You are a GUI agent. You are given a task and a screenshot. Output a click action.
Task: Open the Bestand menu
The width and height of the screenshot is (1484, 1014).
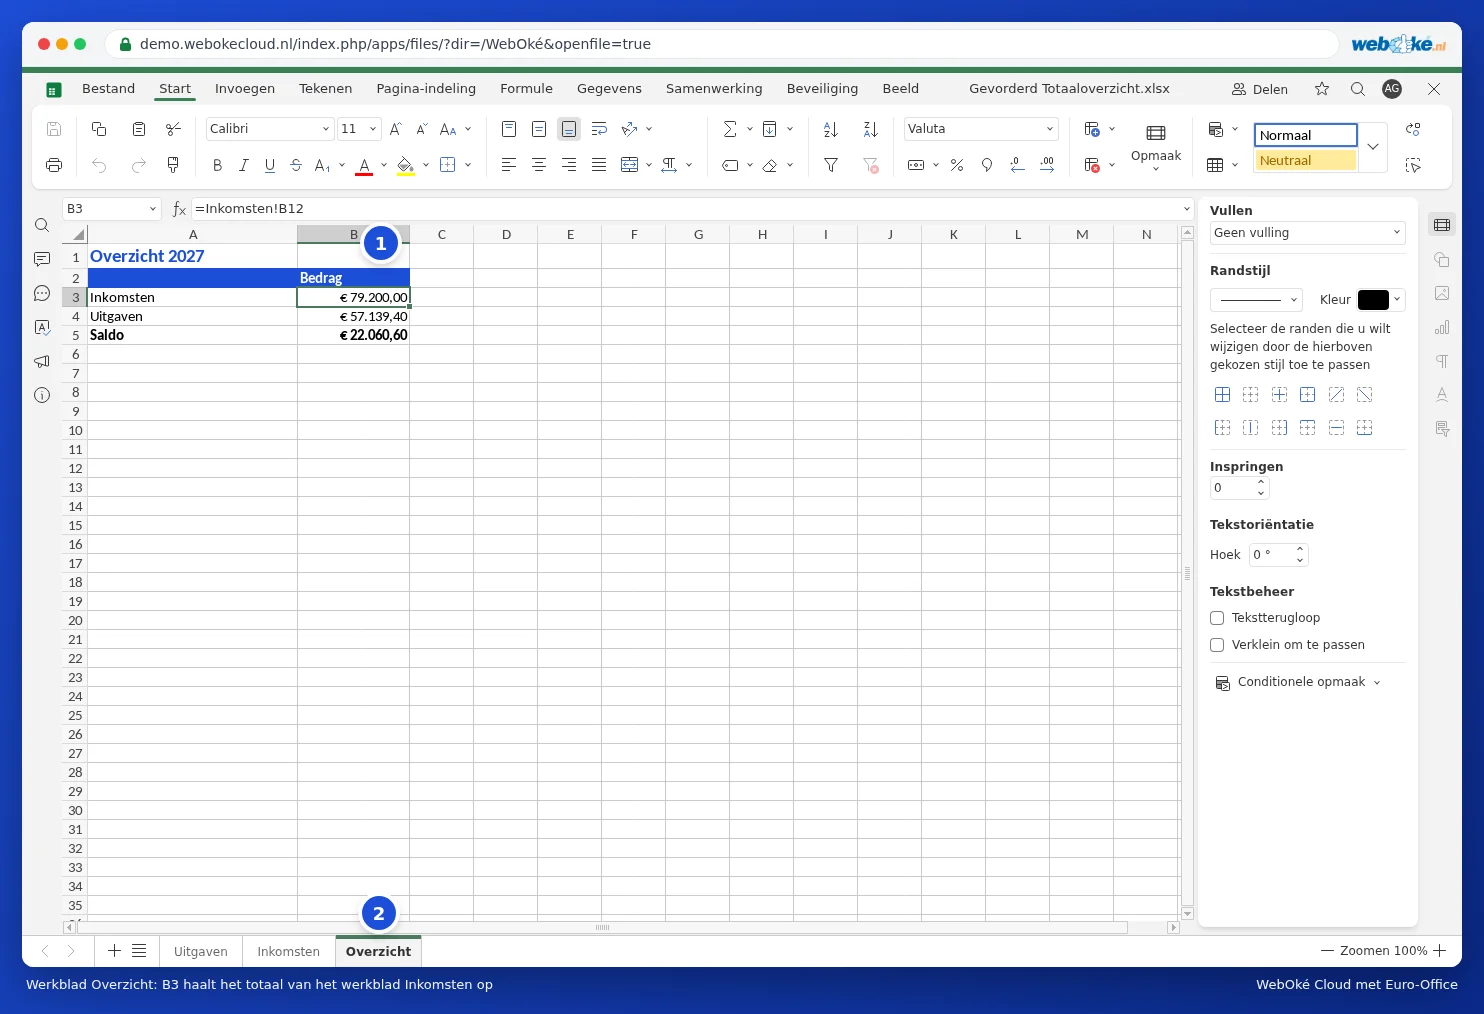(108, 89)
